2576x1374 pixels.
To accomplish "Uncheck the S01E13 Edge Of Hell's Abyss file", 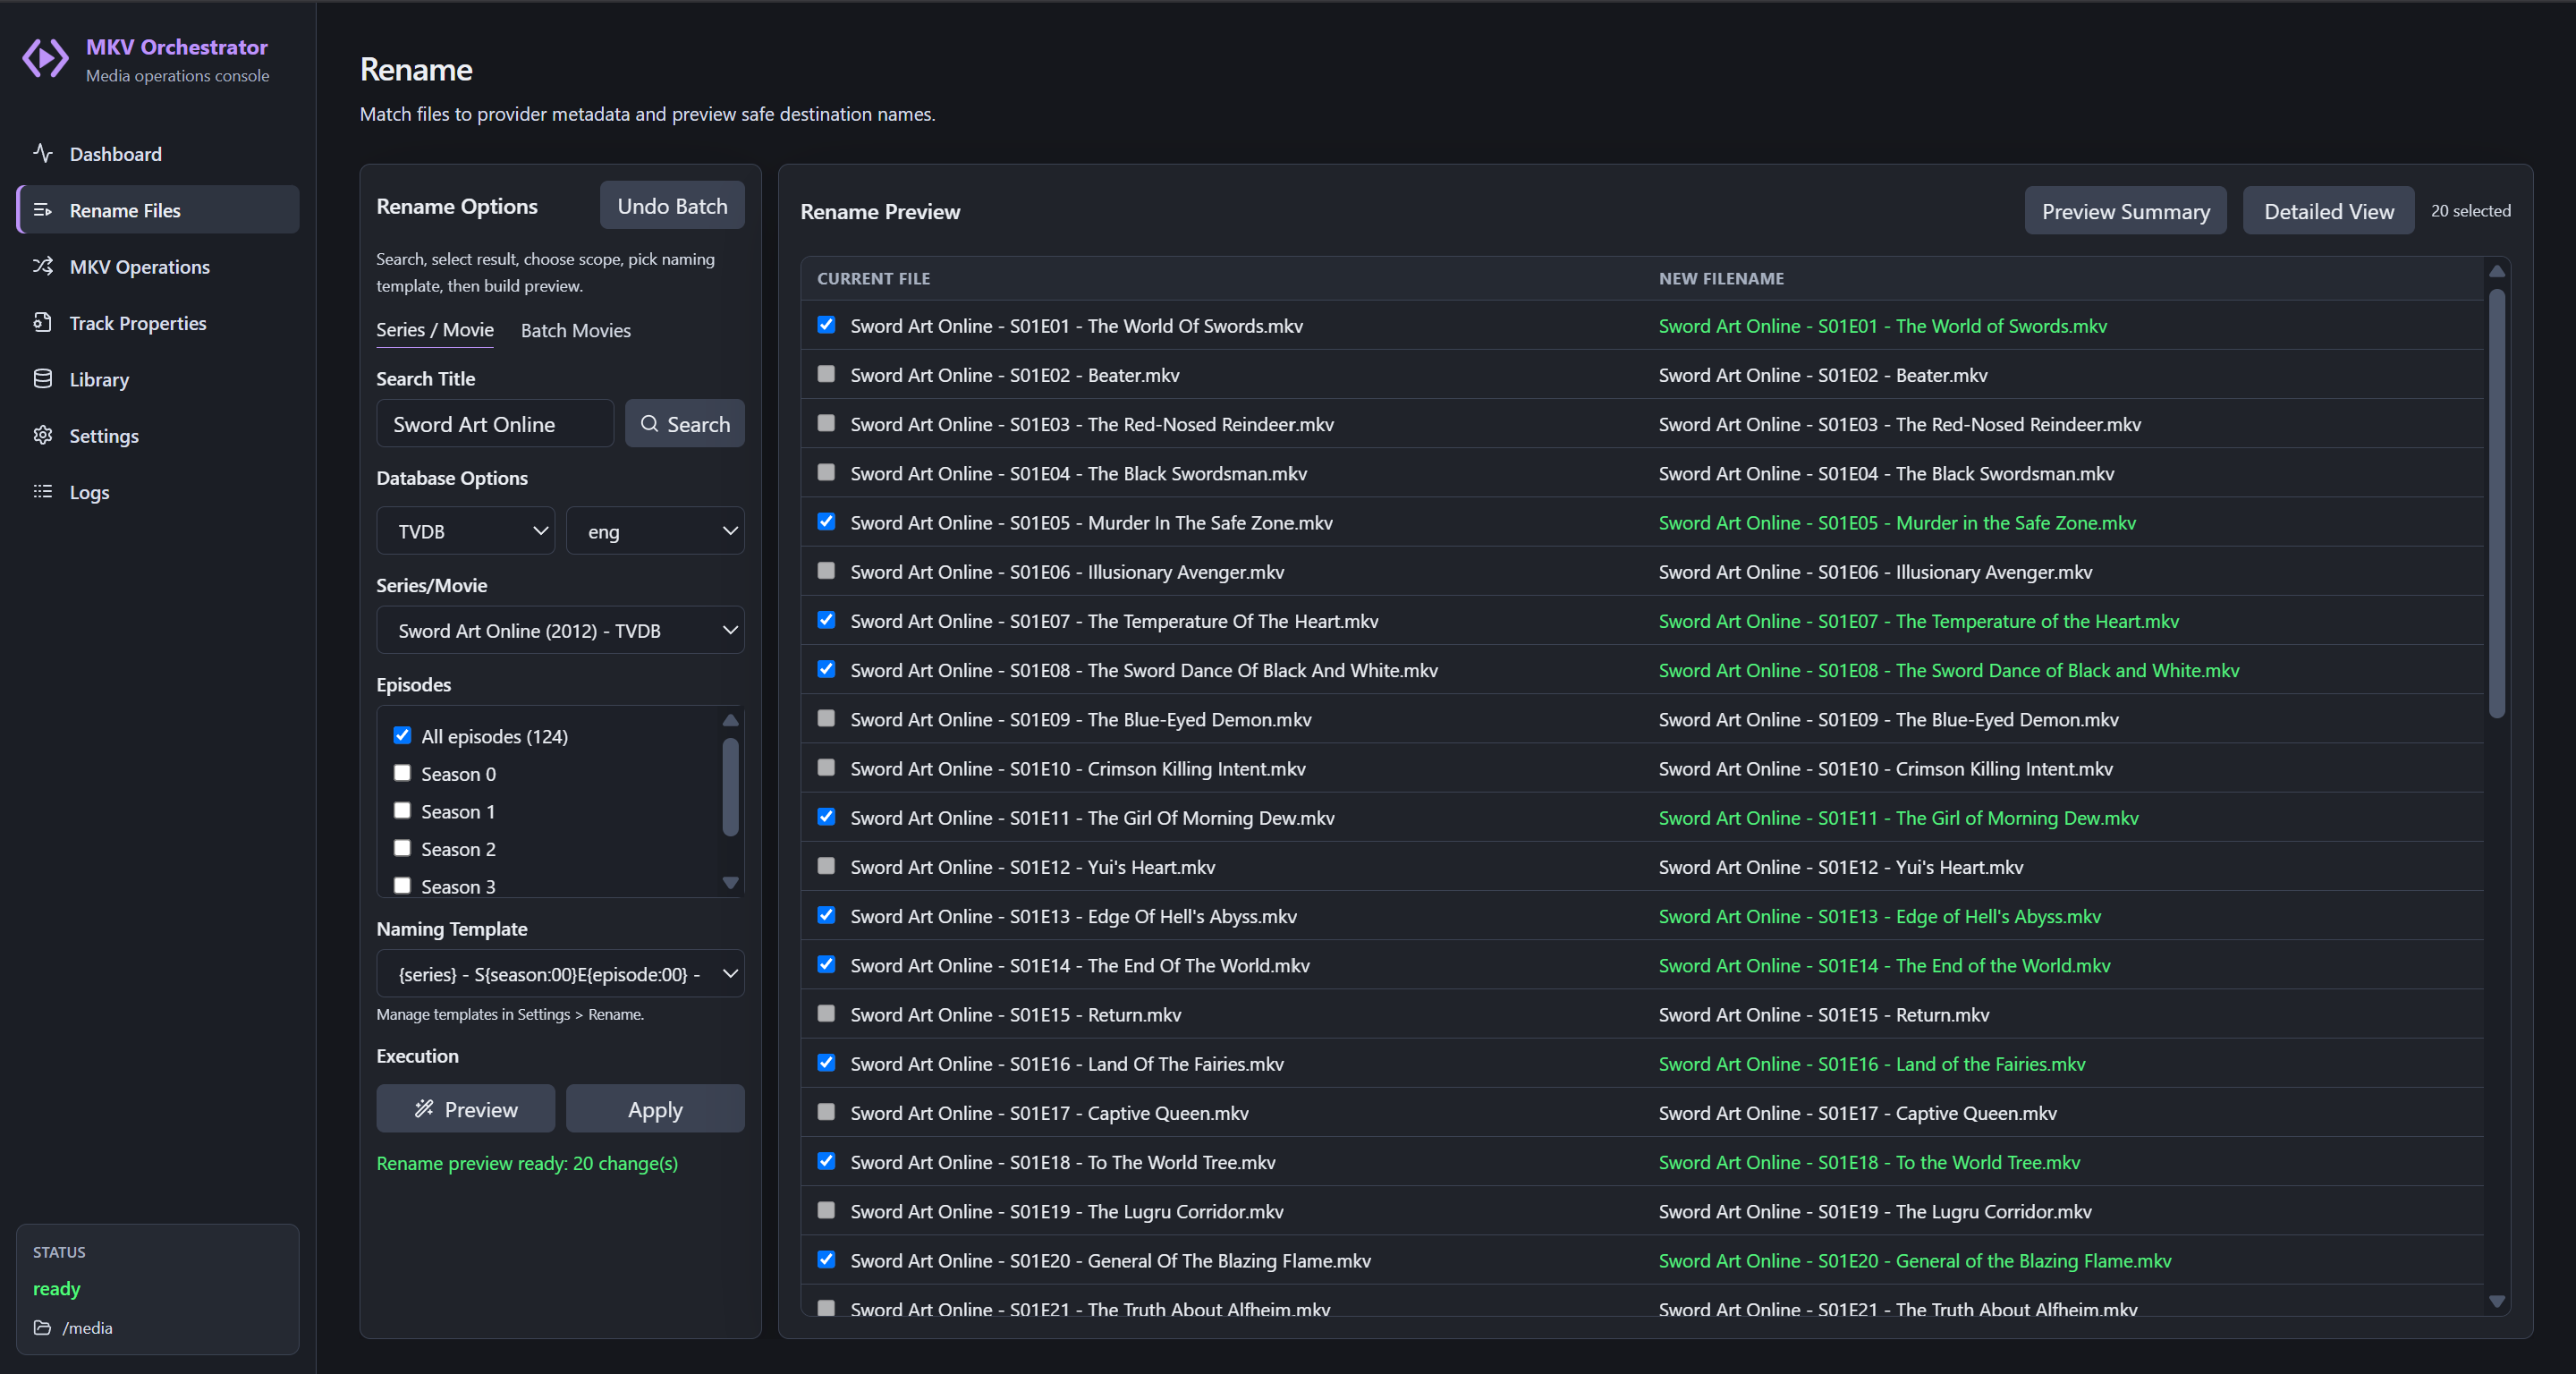I will 826,915.
